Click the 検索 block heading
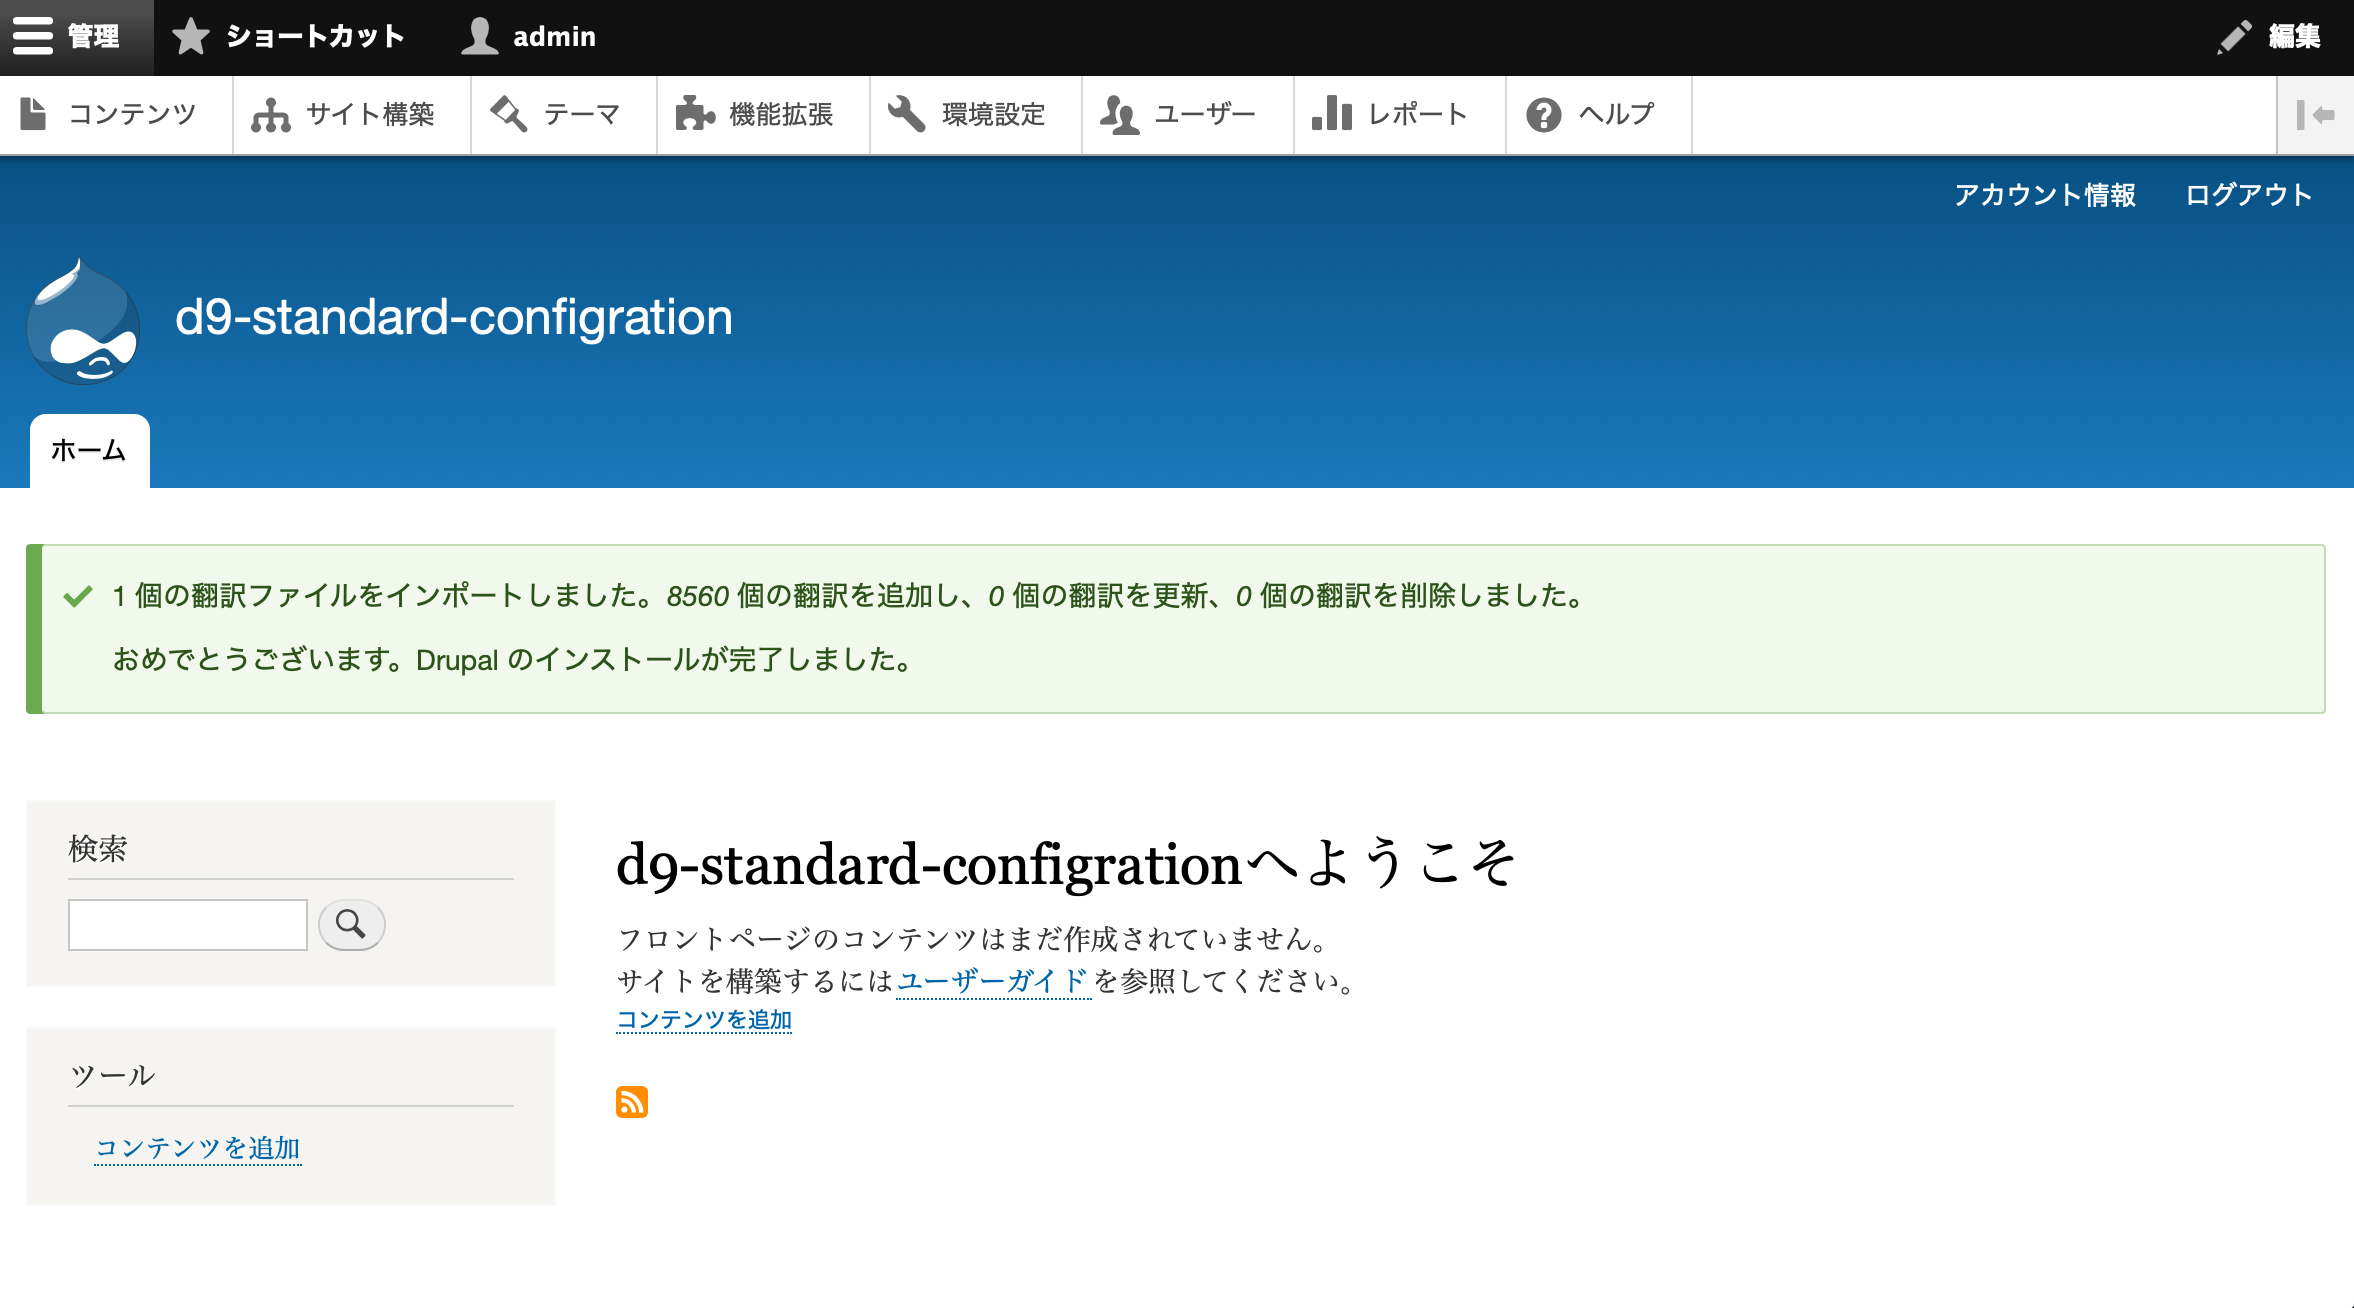This screenshot has width=2354, height=1308. 98,849
